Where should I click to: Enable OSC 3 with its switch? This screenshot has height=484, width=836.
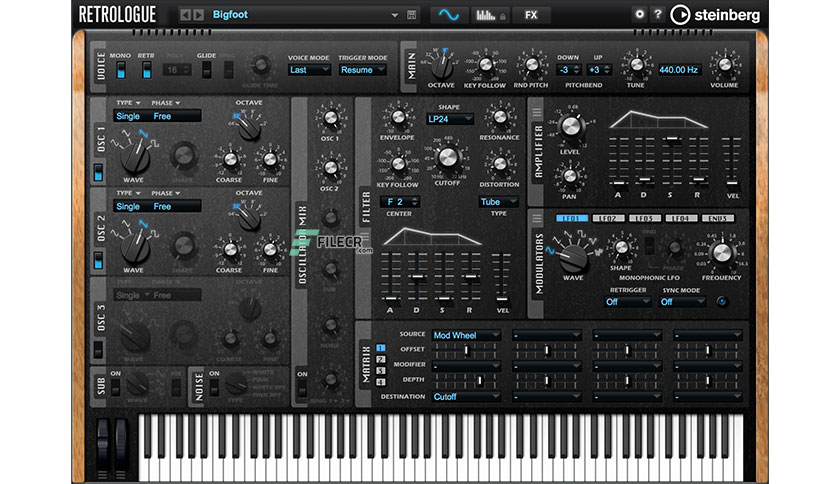(x=98, y=350)
